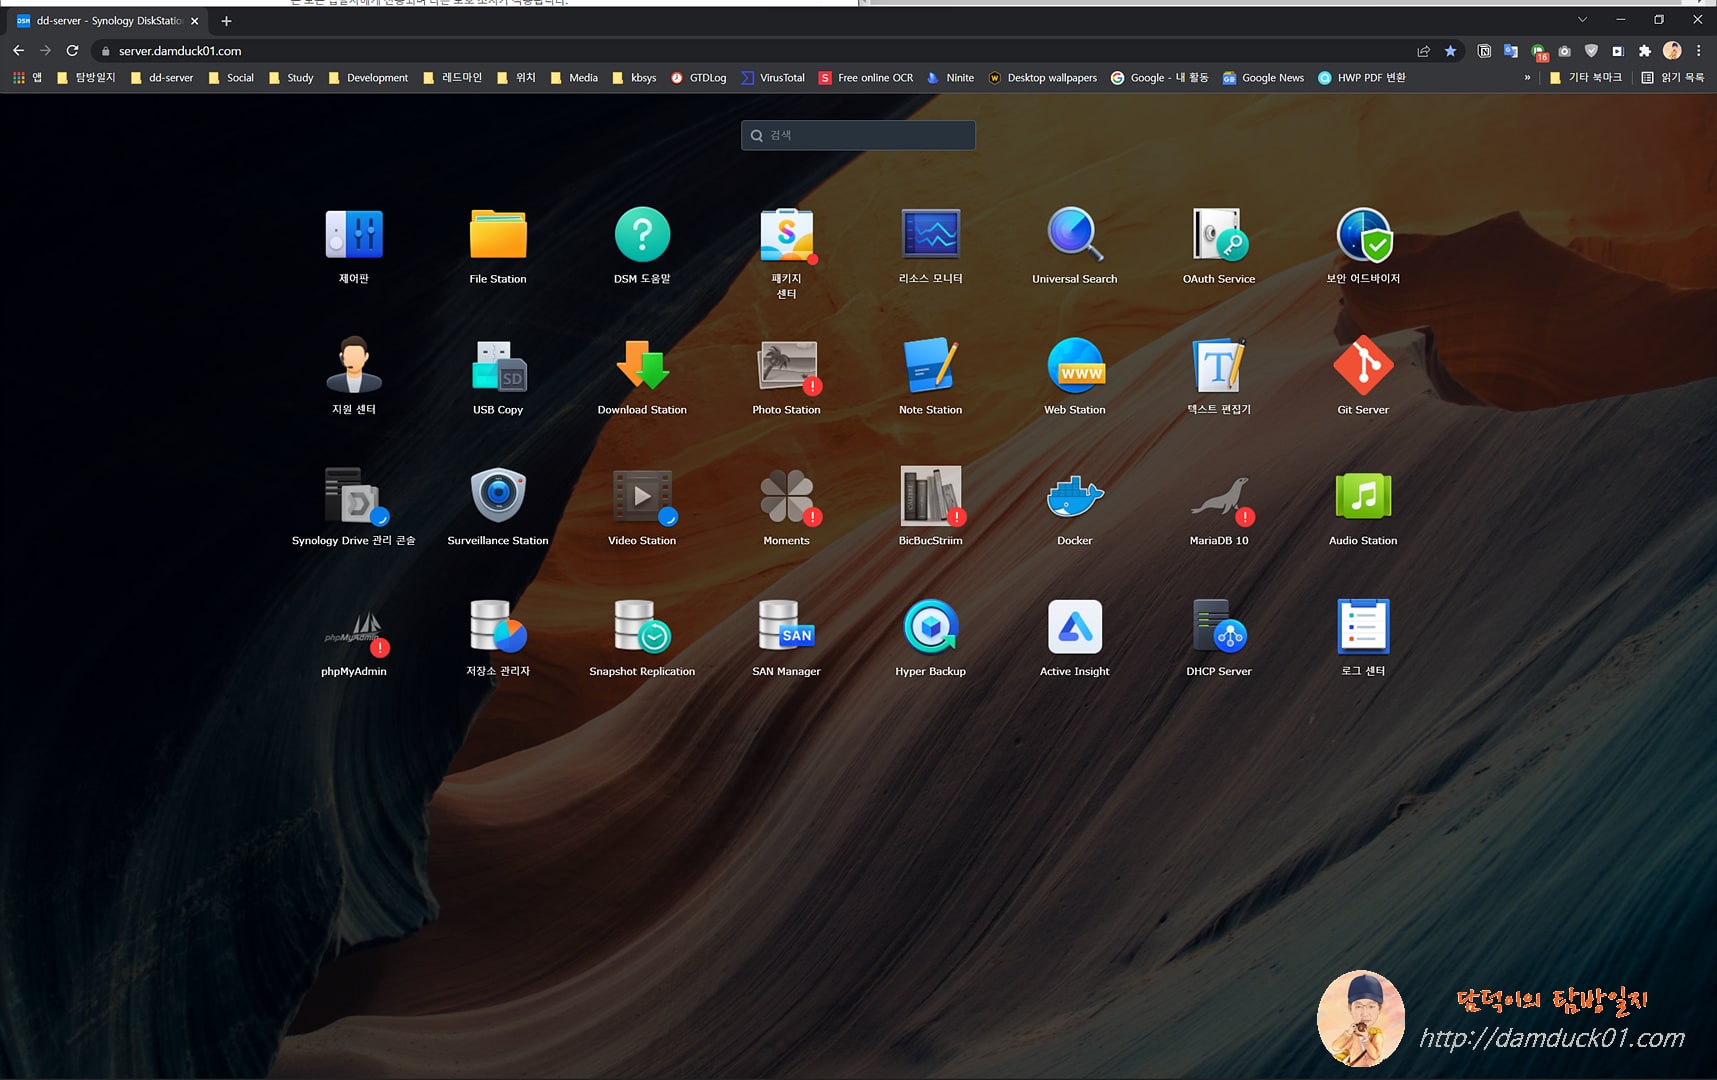This screenshot has width=1717, height=1080.
Task: Expand the Development bookmarks folder
Action: [370, 77]
